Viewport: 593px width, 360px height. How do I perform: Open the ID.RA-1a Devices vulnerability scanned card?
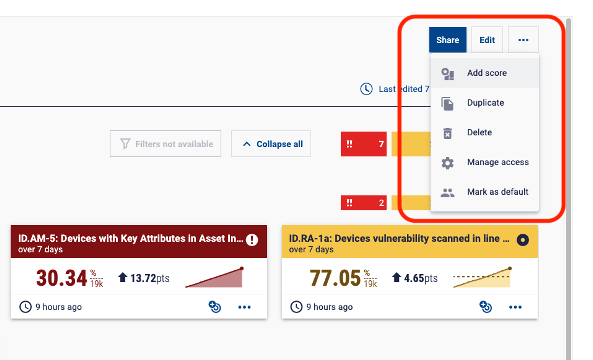[410, 272]
